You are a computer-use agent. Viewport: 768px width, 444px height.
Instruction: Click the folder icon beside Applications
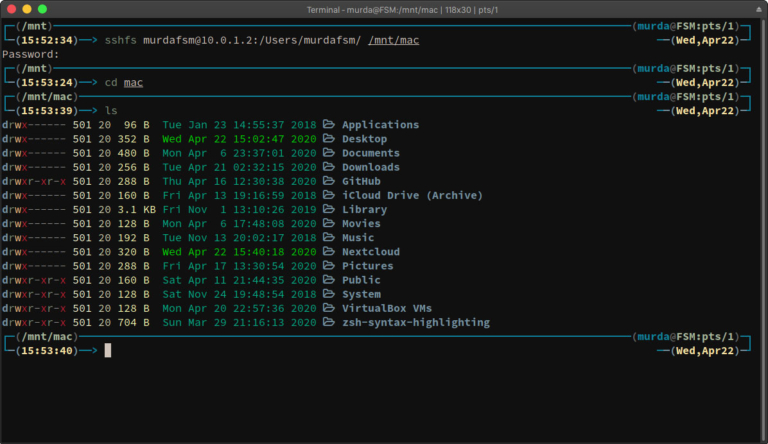click(x=329, y=124)
